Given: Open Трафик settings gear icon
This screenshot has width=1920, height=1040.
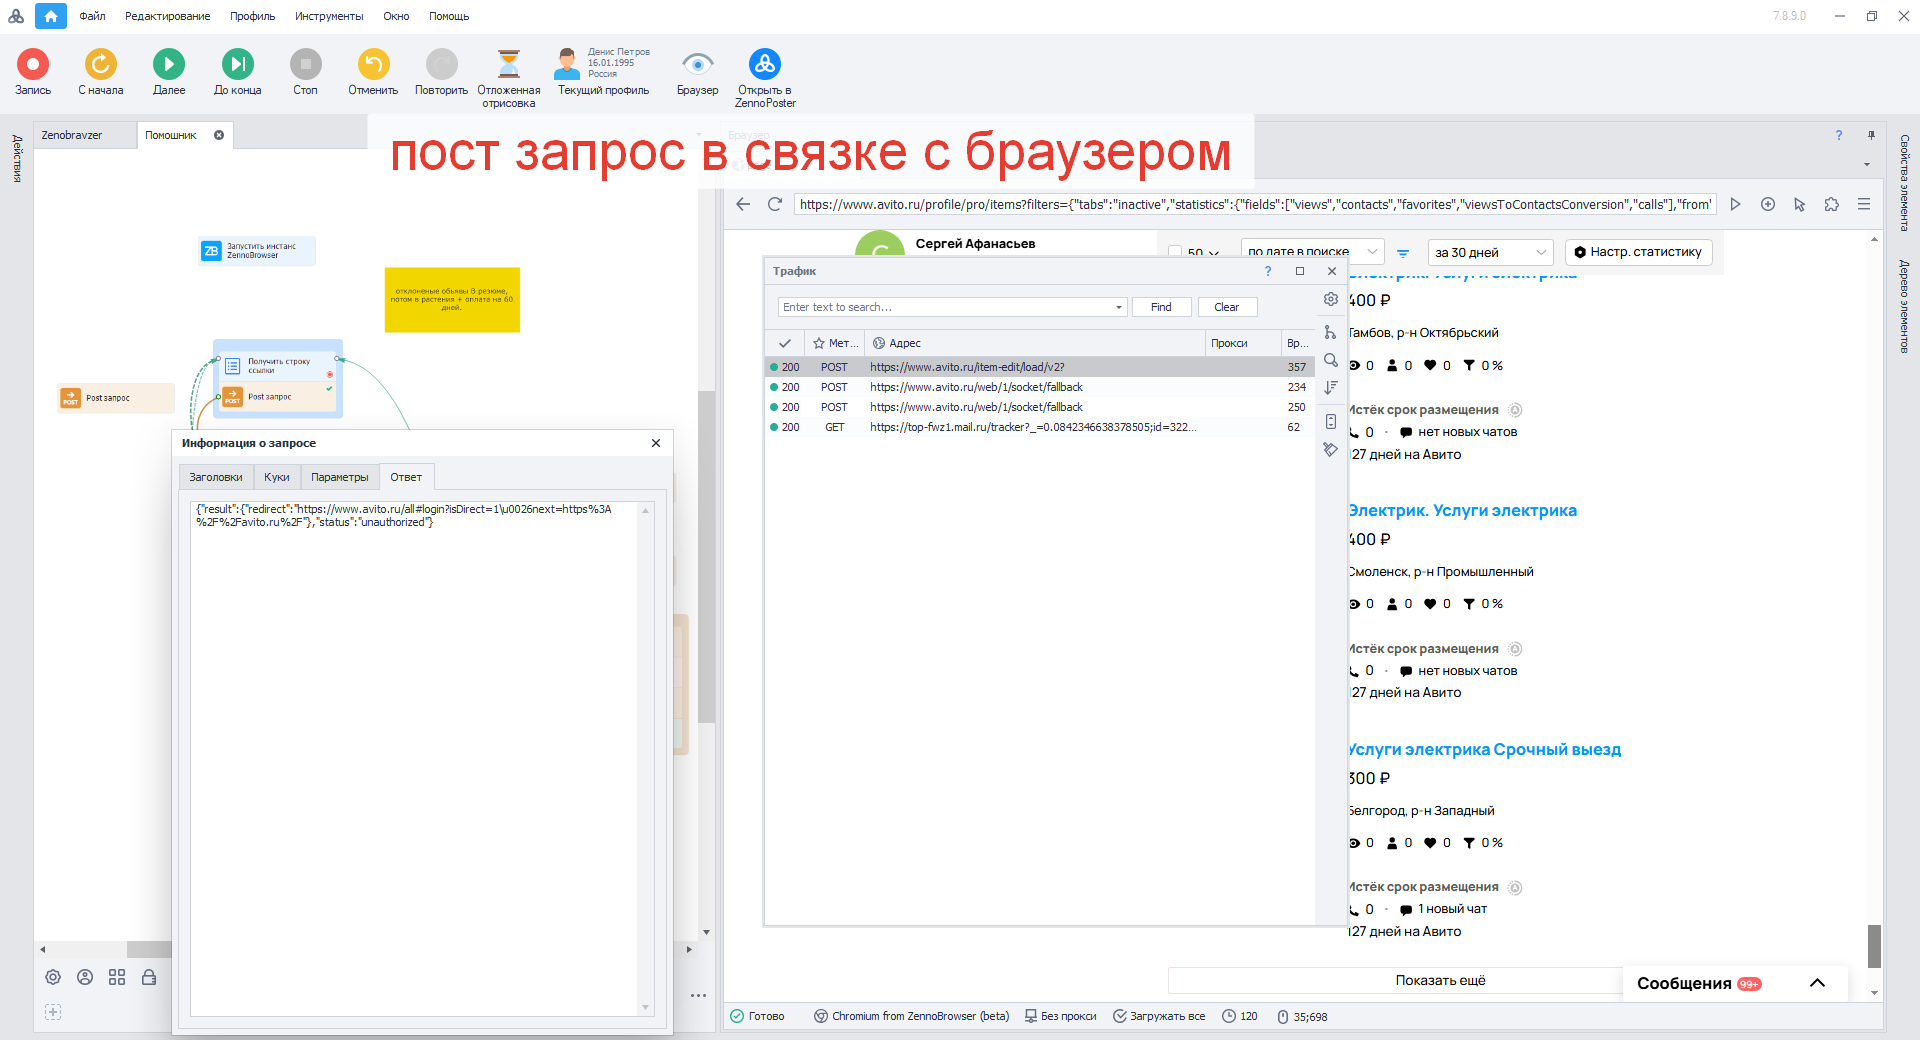Looking at the screenshot, I should 1331,299.
